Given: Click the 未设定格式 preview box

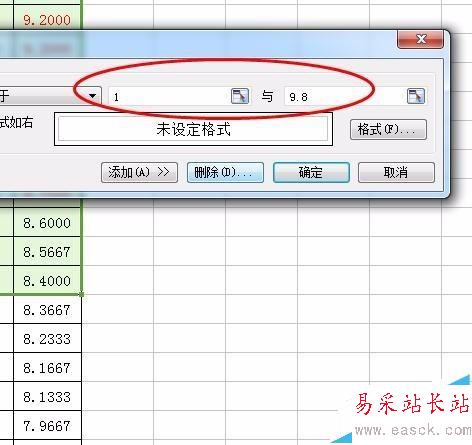Looking at the screenshot, I should pyautogui.click(x=193, y=129).
